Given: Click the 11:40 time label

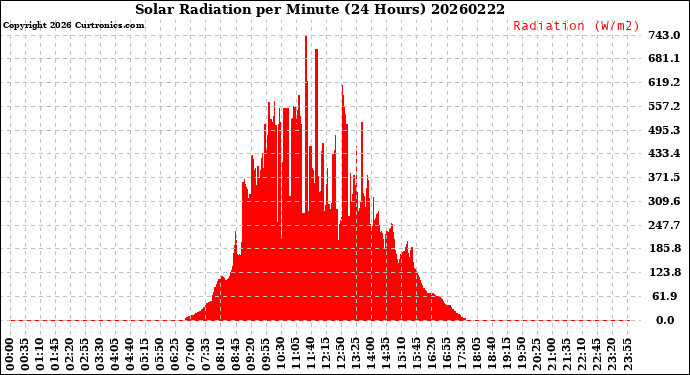Looking at the screenshot, I should click(311, 355).
